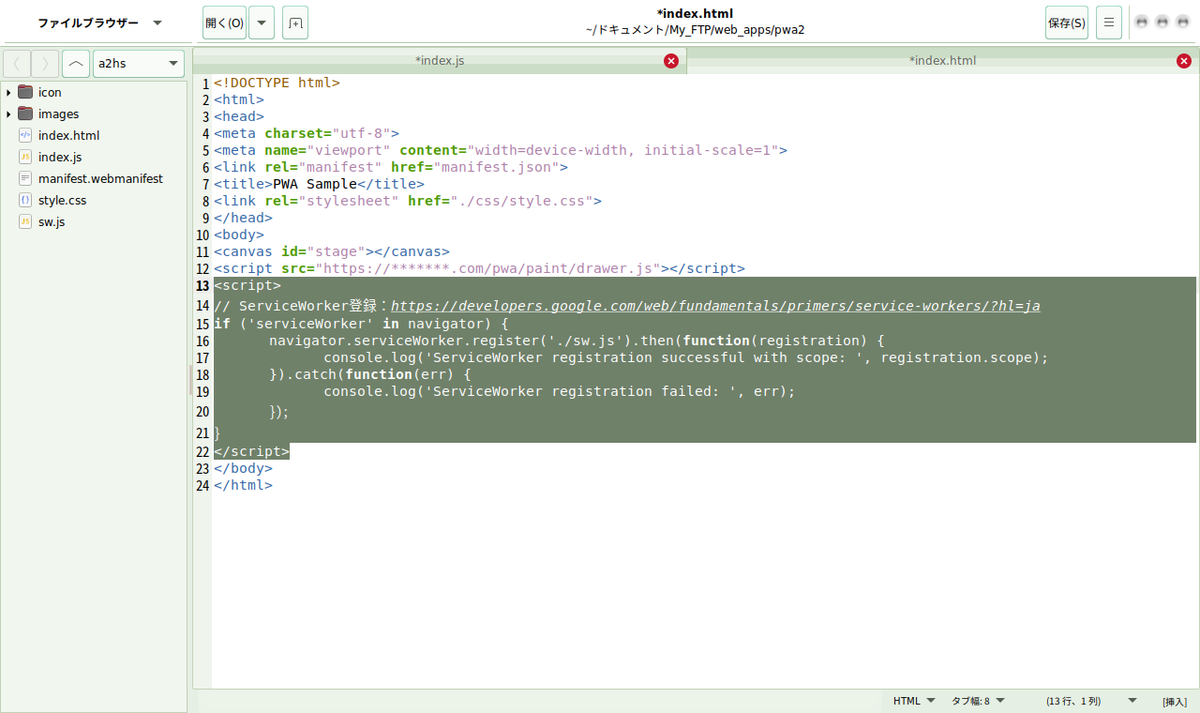Open the タブ幅: 8 tab width dropdown
1200x713 pixels.
click(x=978, y=701)
